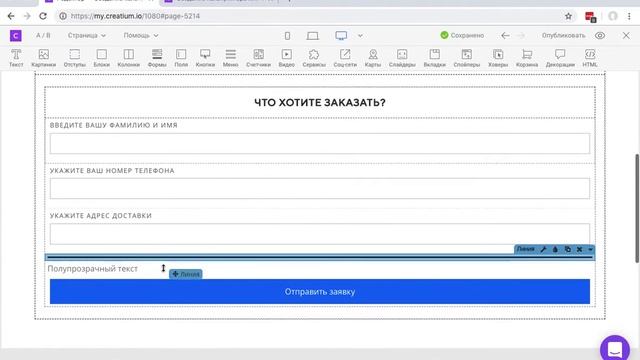The image size is (640, 360).
Task: Switch to desktop monitor preview
Action: pyautogui.click(x=341, y=36)
